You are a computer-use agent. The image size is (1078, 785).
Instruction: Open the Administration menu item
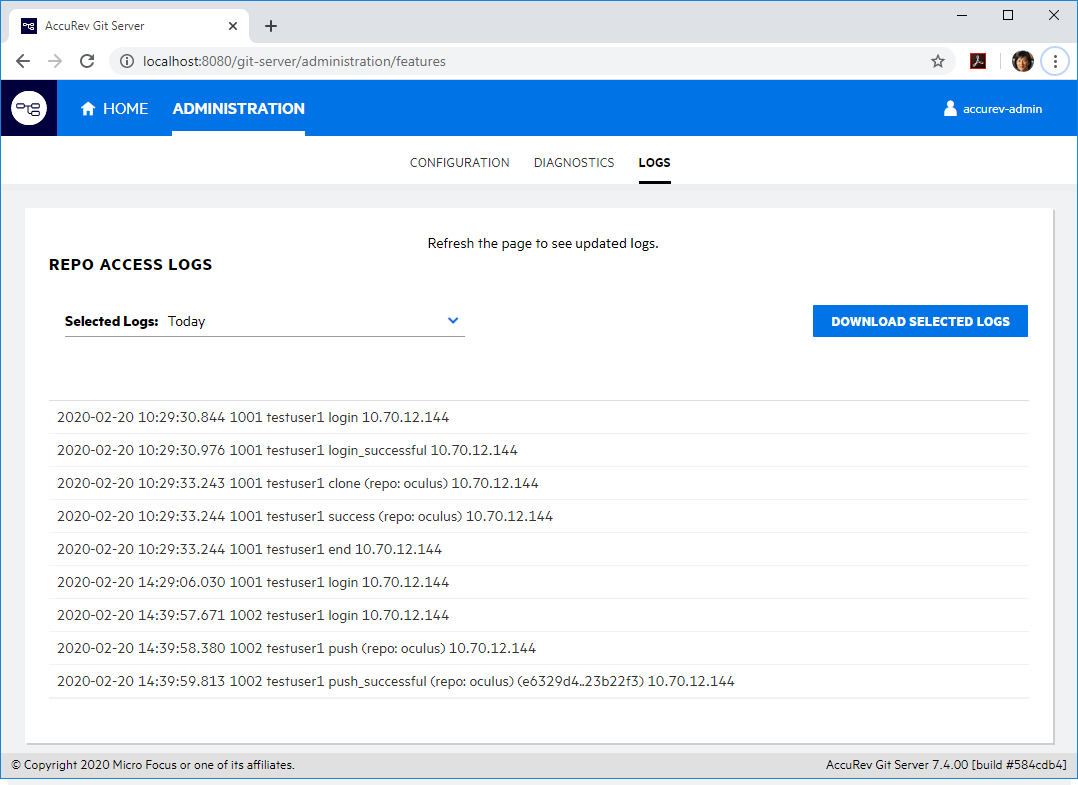(238, 109)
